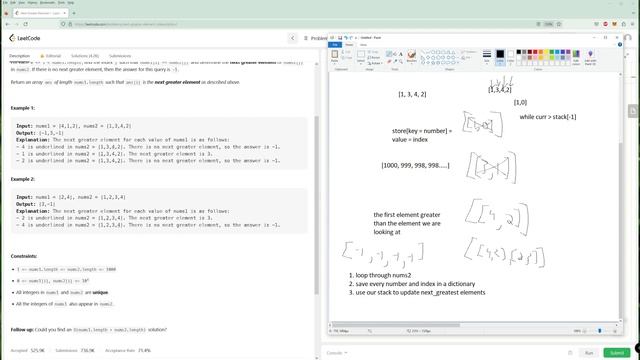Open the browser History menu

[x=32, y=2]
